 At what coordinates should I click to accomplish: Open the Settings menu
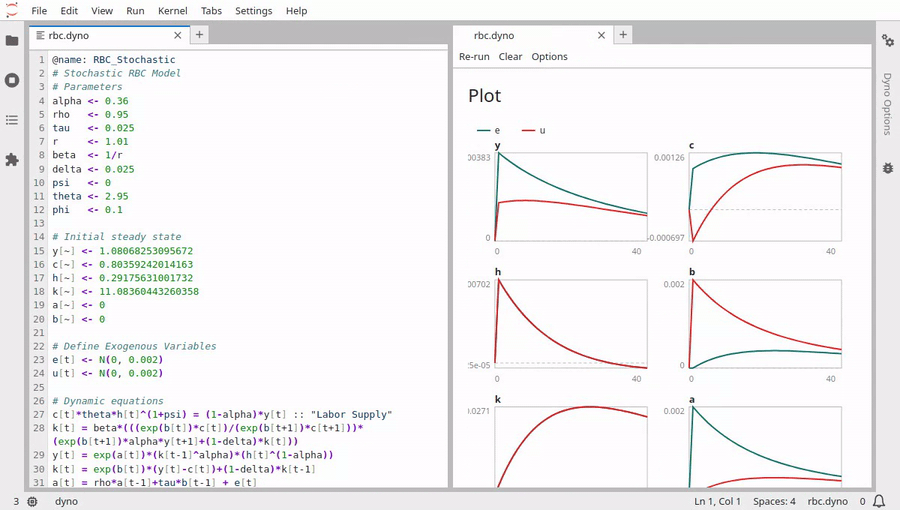(254, 11)
